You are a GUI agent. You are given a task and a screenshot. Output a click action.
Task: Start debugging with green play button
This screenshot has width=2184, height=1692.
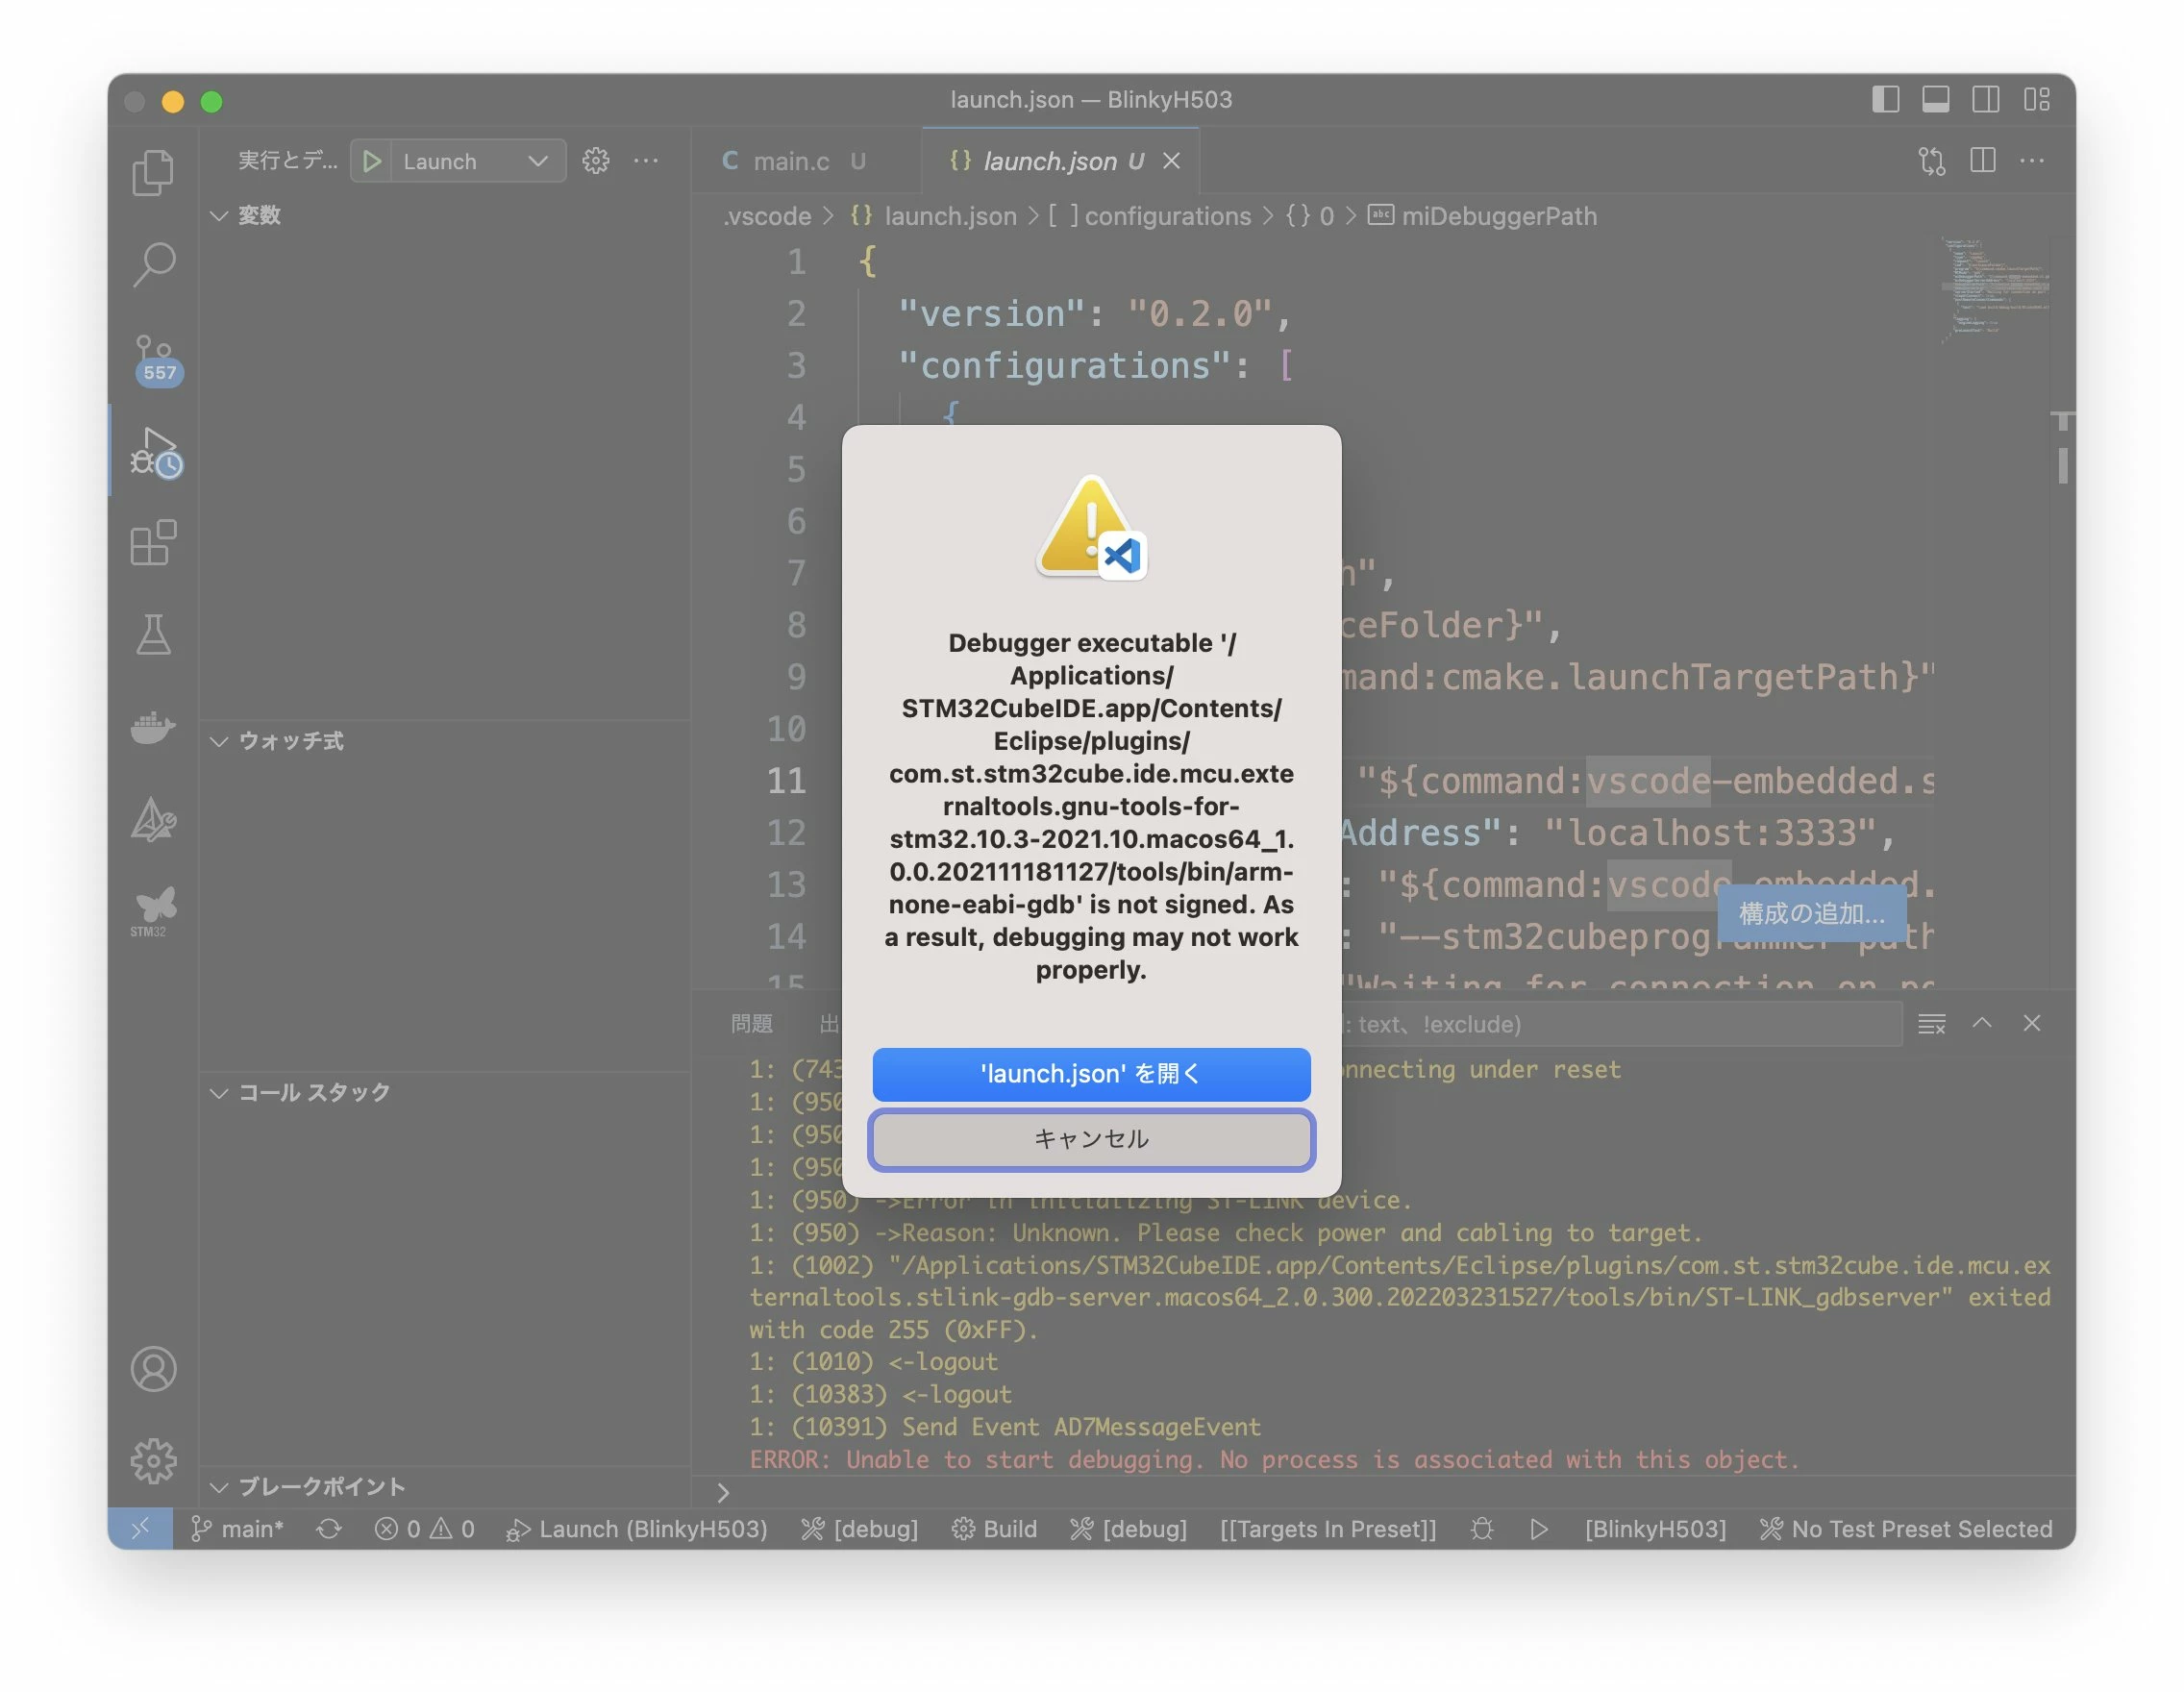[x=372, y=161]
